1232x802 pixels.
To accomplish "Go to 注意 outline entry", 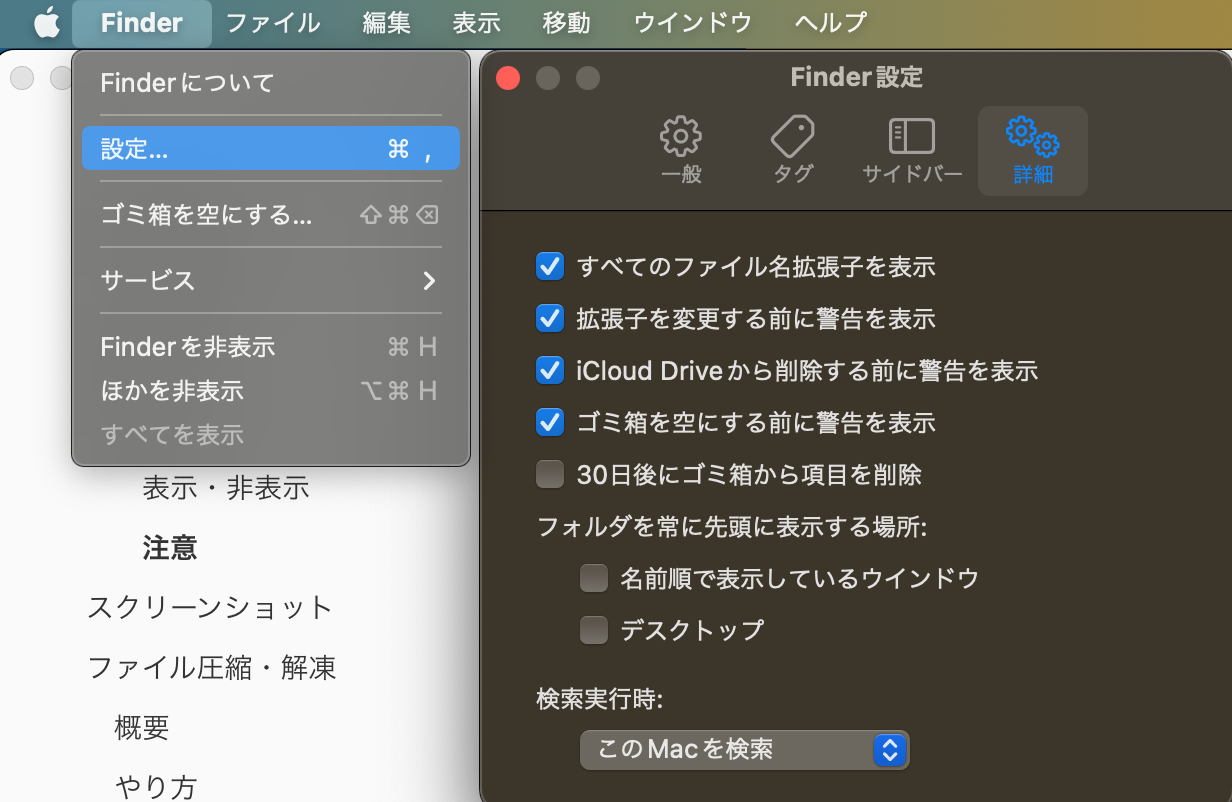I will click(x=170, y=548).
